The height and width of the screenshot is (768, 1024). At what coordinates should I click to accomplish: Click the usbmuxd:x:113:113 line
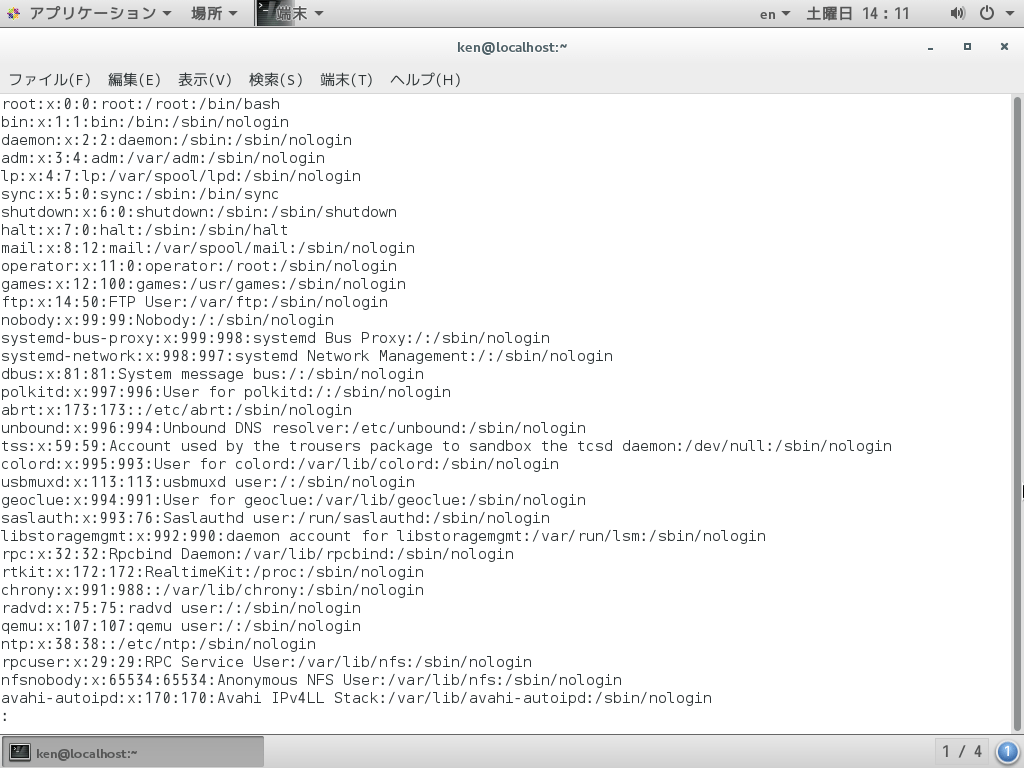click(x=208, y=482)
